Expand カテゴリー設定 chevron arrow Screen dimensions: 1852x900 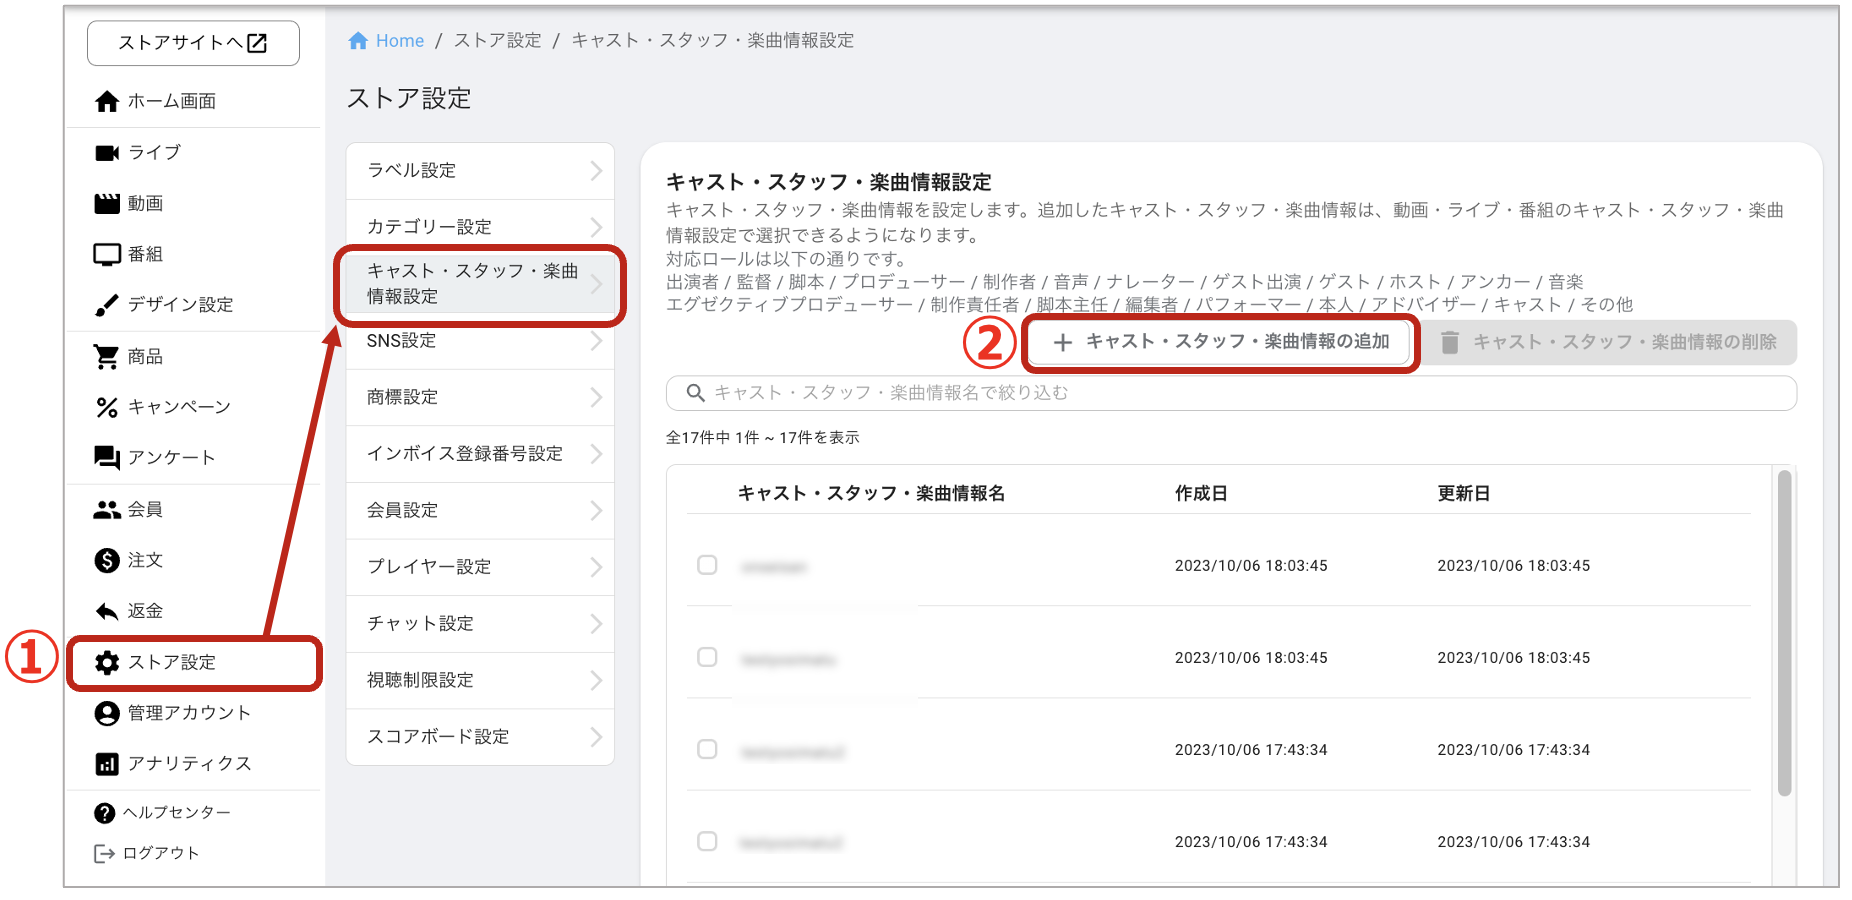pos(596,227)
